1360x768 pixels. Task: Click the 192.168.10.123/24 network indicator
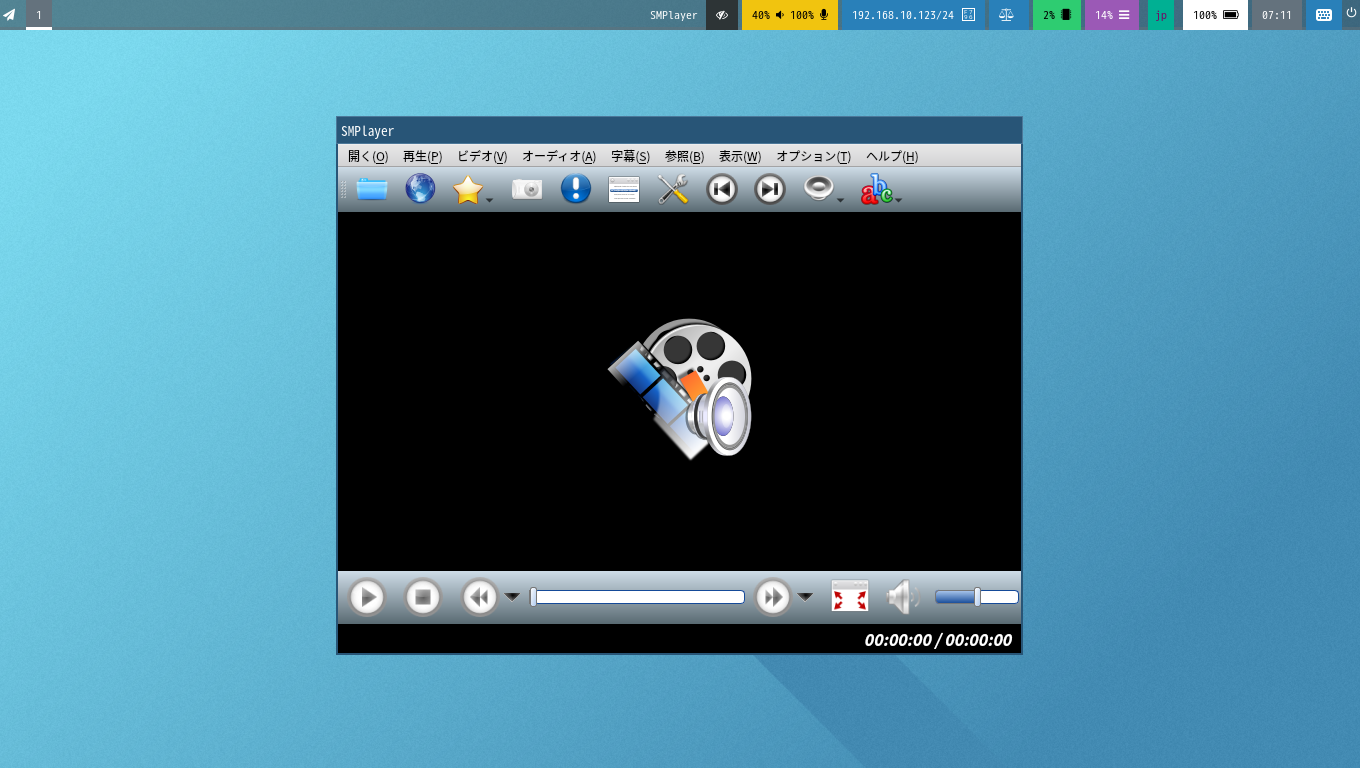click(x=913, y=15)
